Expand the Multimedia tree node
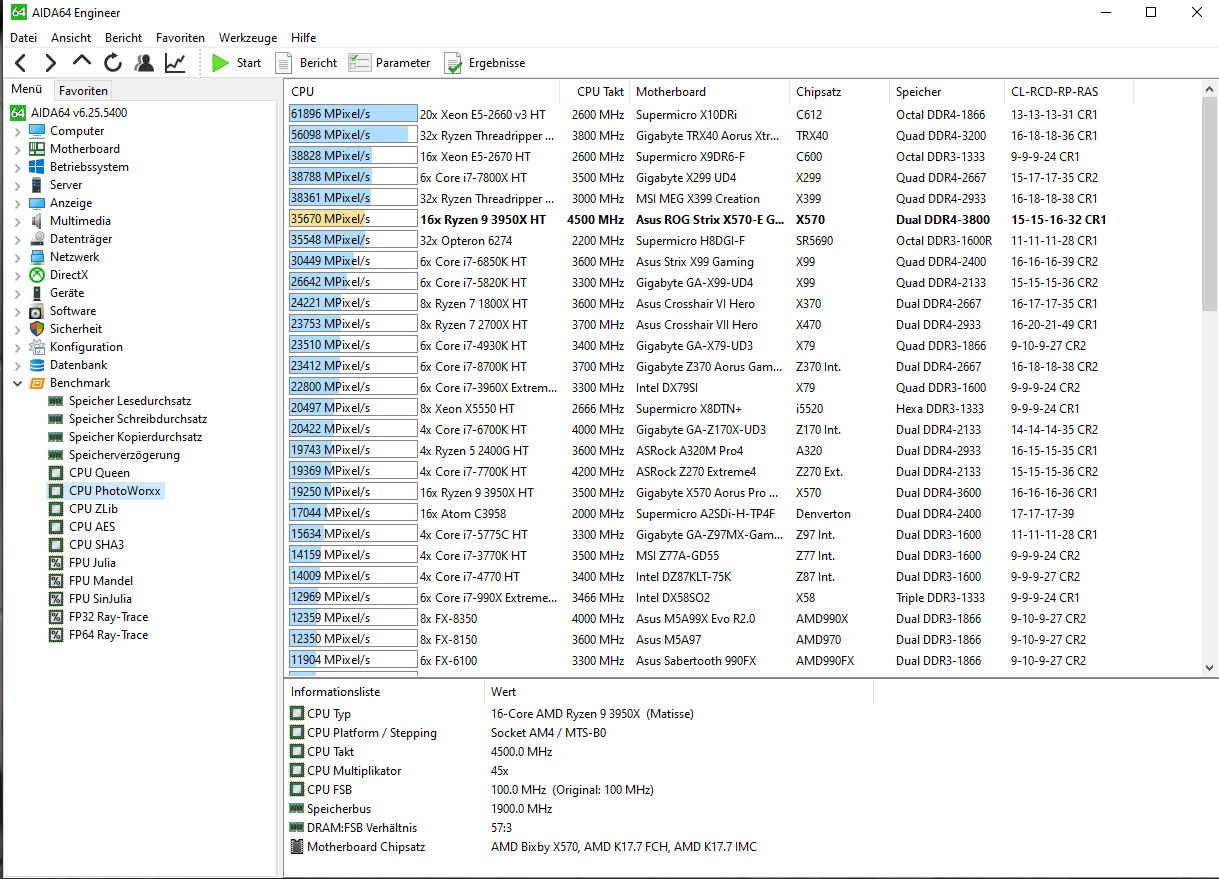The height and width of the screenshot is (879, 1219). click(x=17, y=221)
